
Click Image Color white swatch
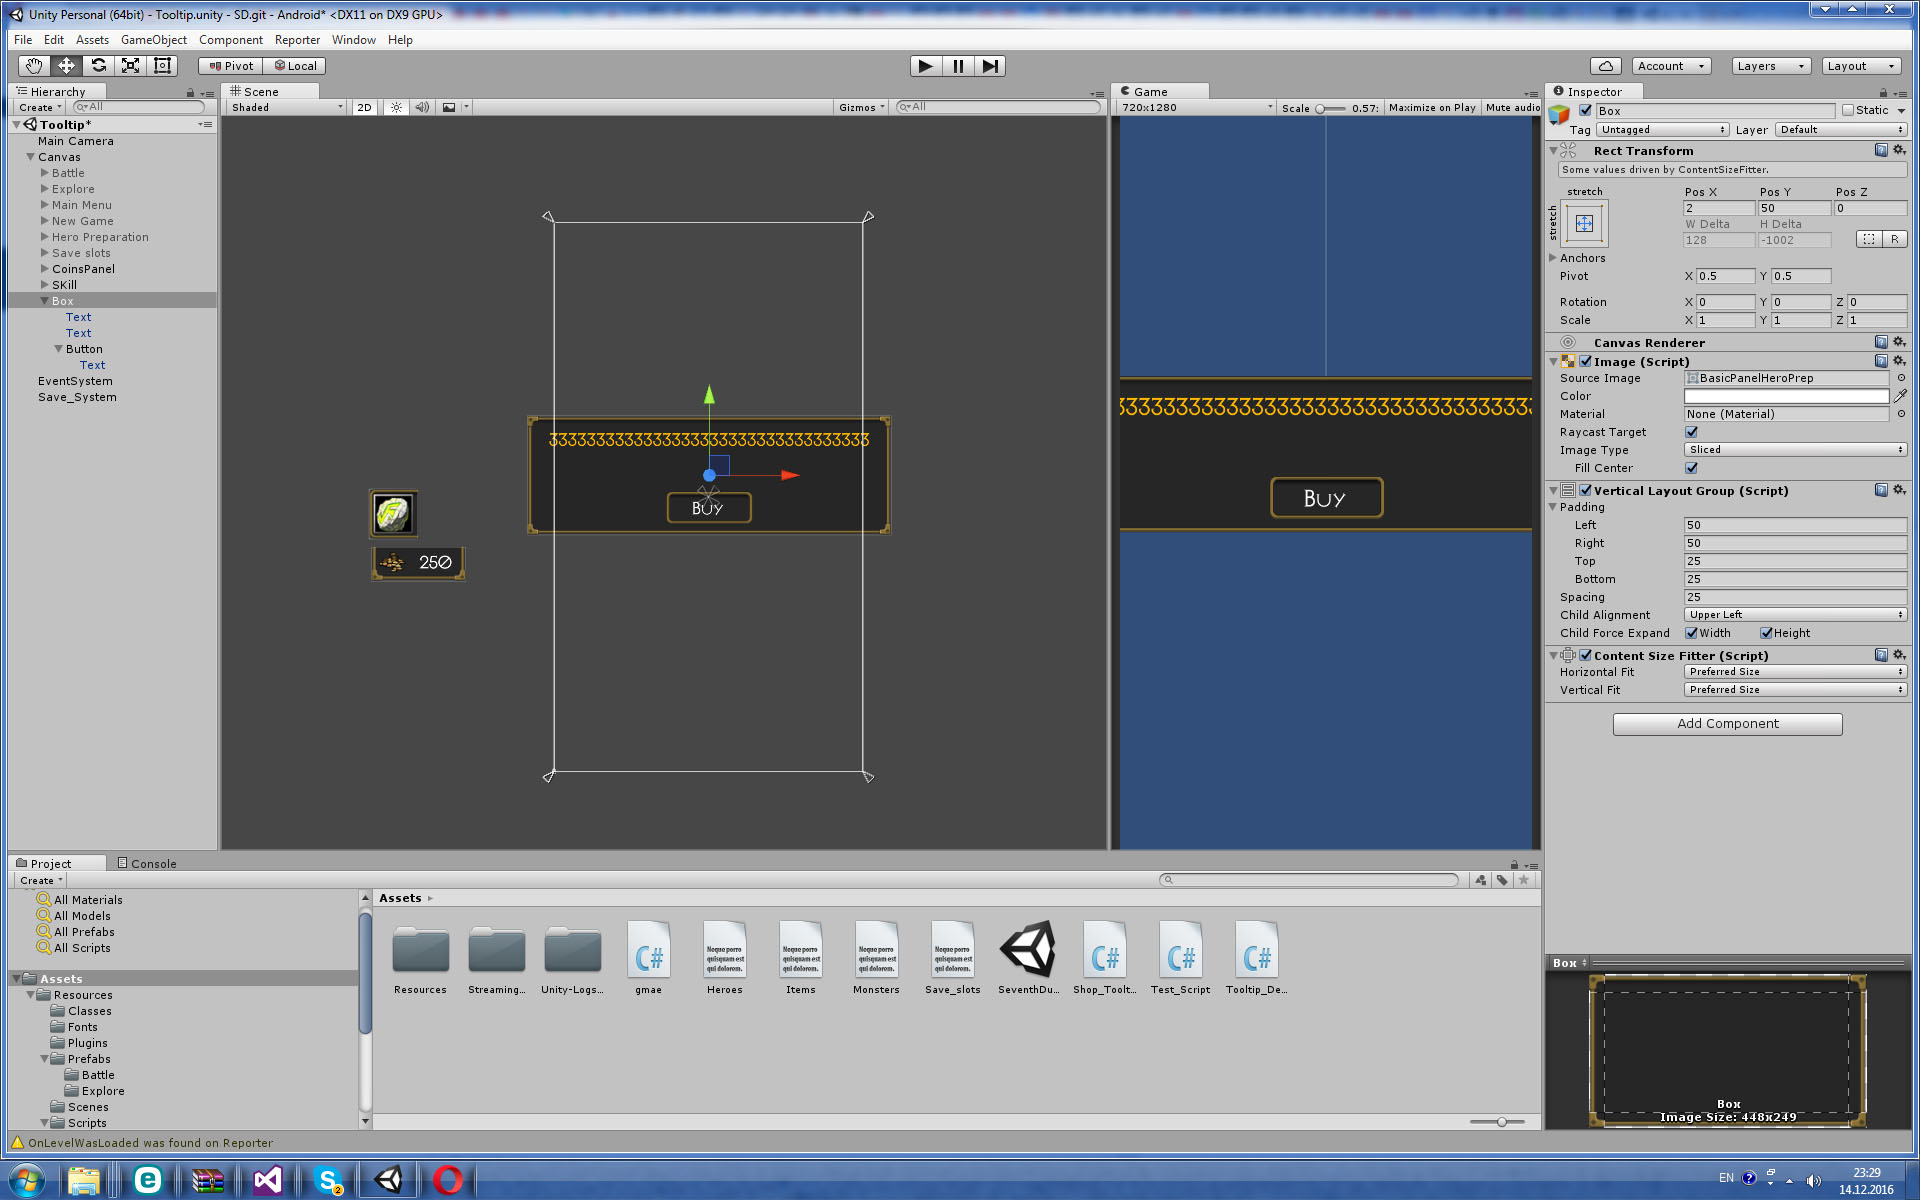click(x=1786, y=396)
